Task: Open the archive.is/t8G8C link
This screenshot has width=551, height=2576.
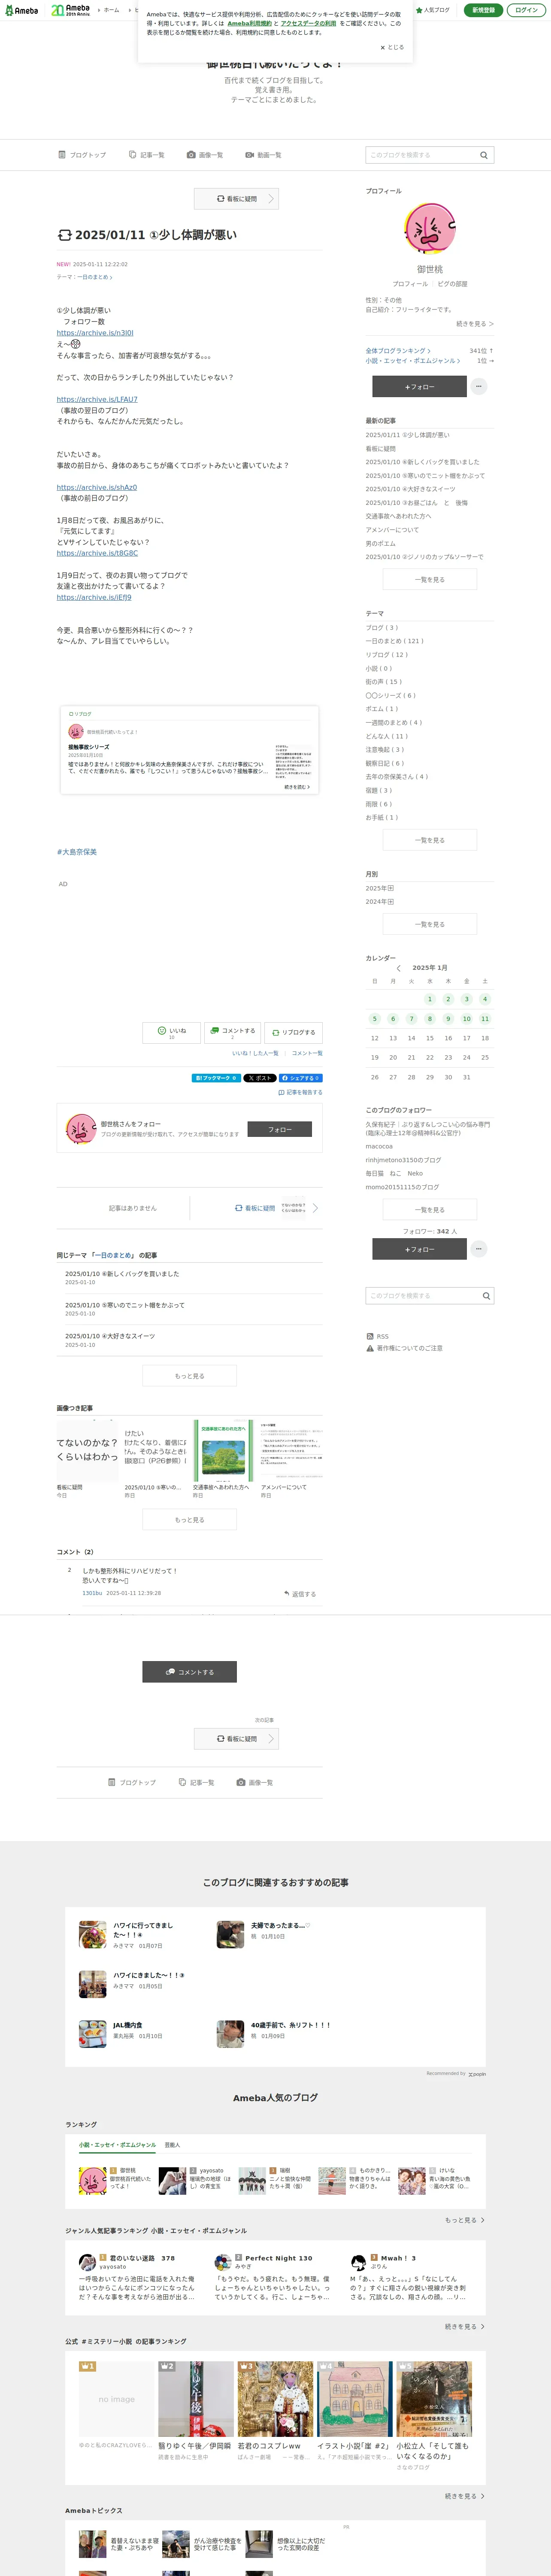Action: pos(97,553)
